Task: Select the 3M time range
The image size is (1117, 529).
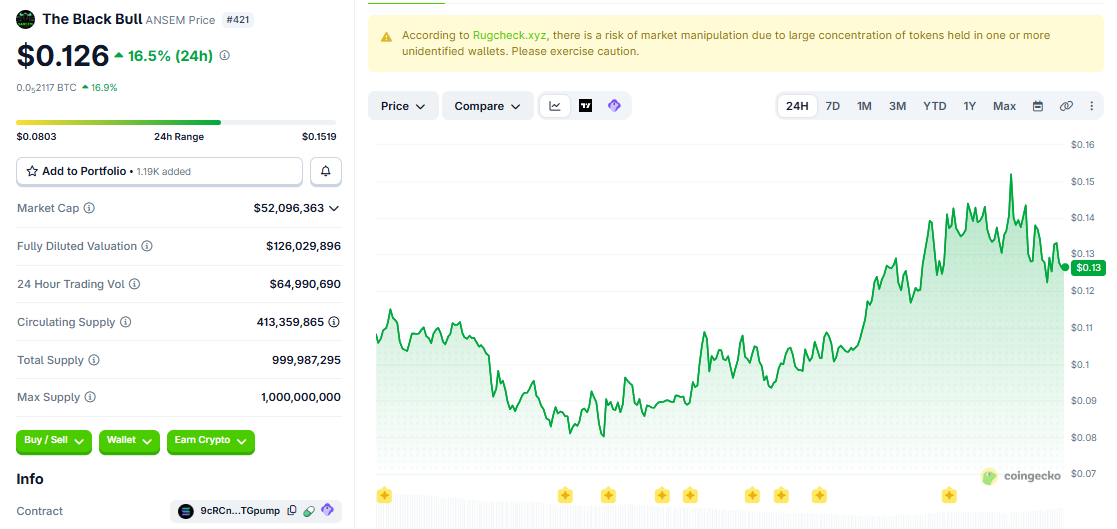Action: coord(898,106)
